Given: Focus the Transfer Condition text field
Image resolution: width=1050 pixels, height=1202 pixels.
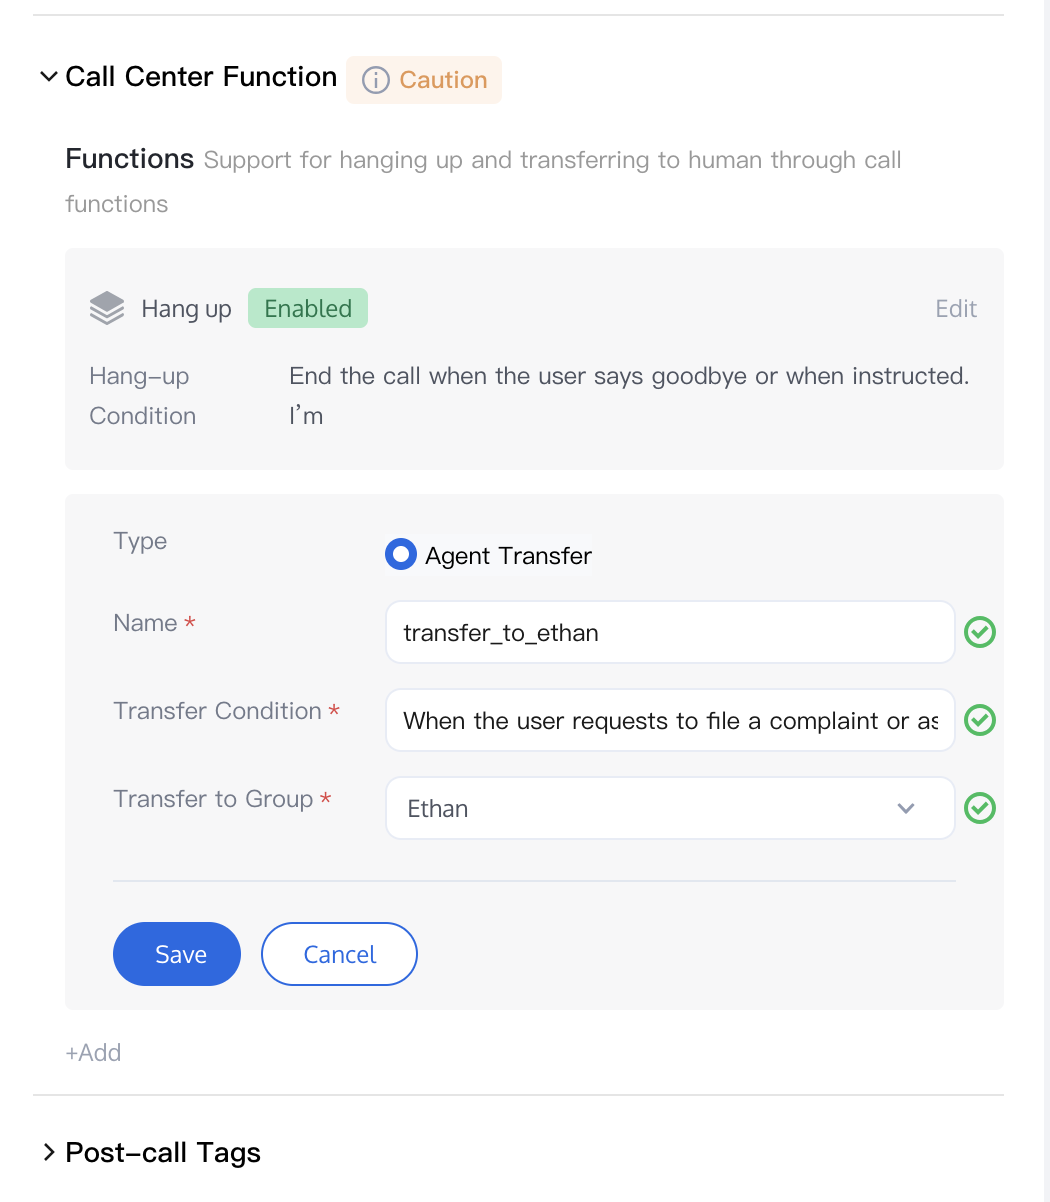Looking at the screenshot, I should pyautogui.click(x=669, y=720).
